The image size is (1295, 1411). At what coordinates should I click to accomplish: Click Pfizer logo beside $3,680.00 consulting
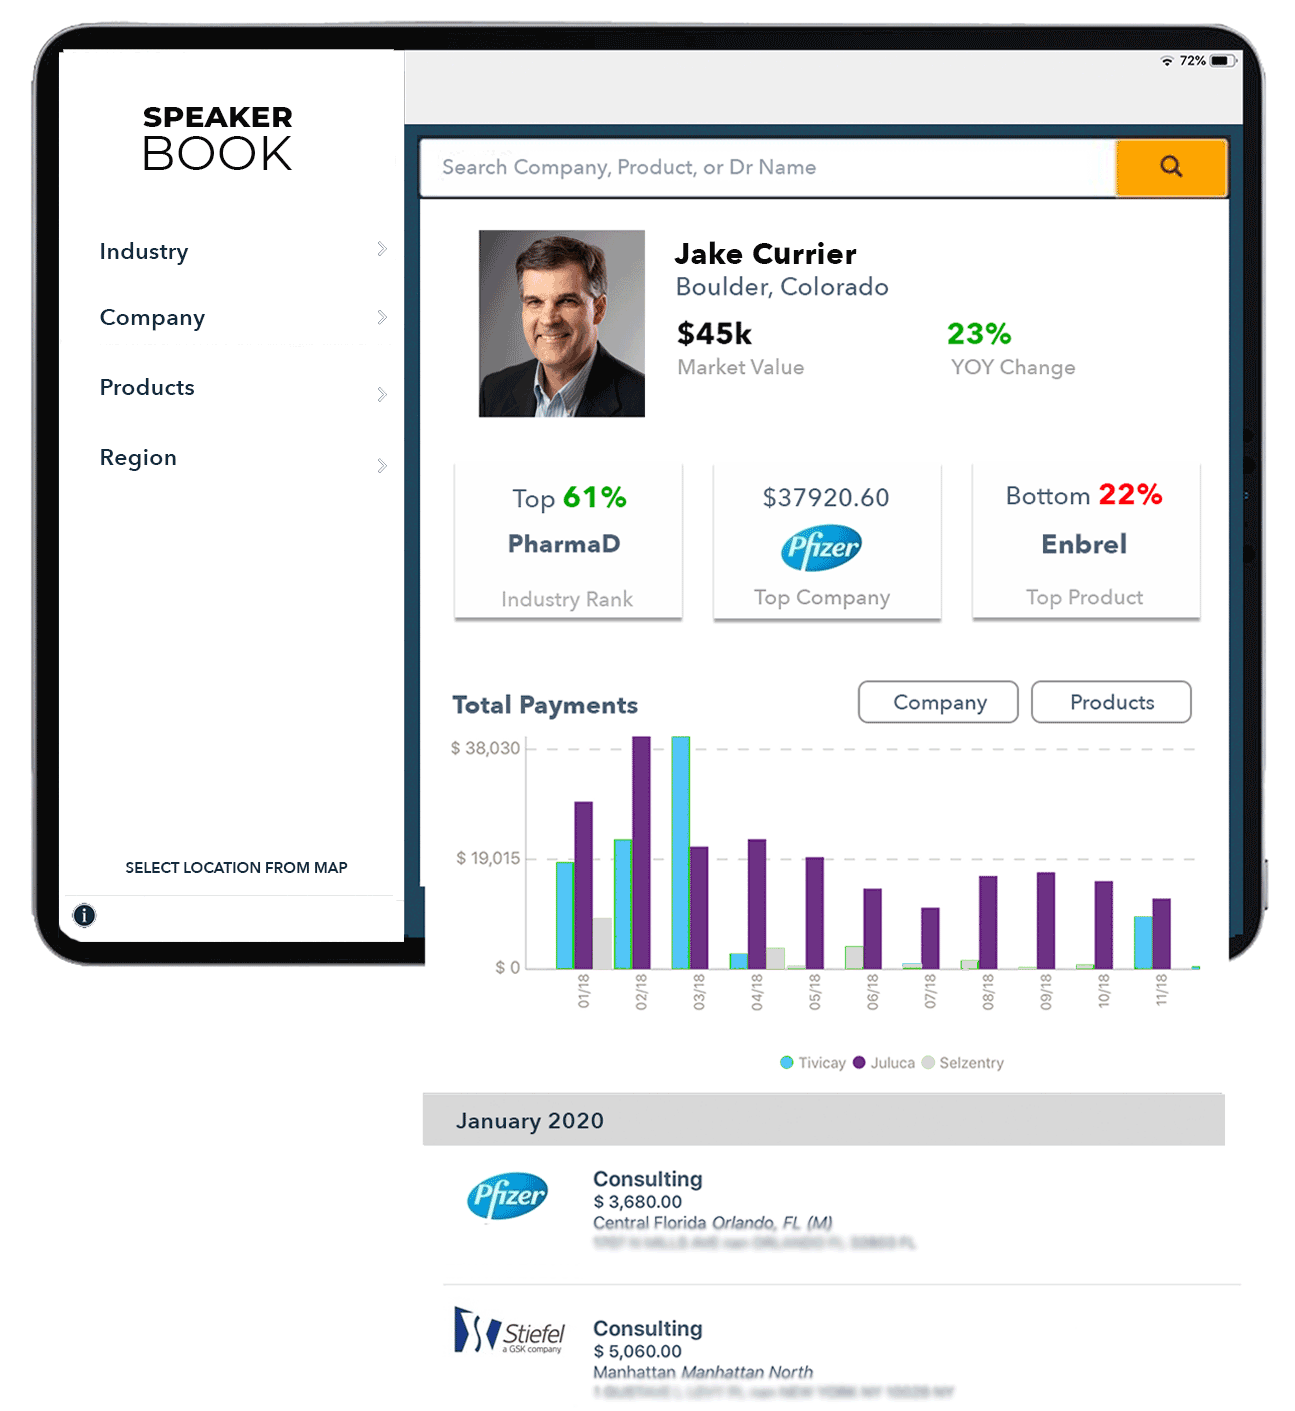[x=508, y=1195]
